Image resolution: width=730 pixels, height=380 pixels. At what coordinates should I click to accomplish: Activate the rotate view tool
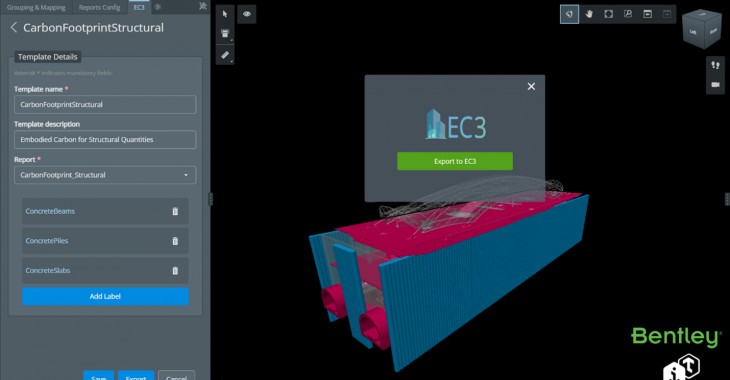click(x=569, y=14)
